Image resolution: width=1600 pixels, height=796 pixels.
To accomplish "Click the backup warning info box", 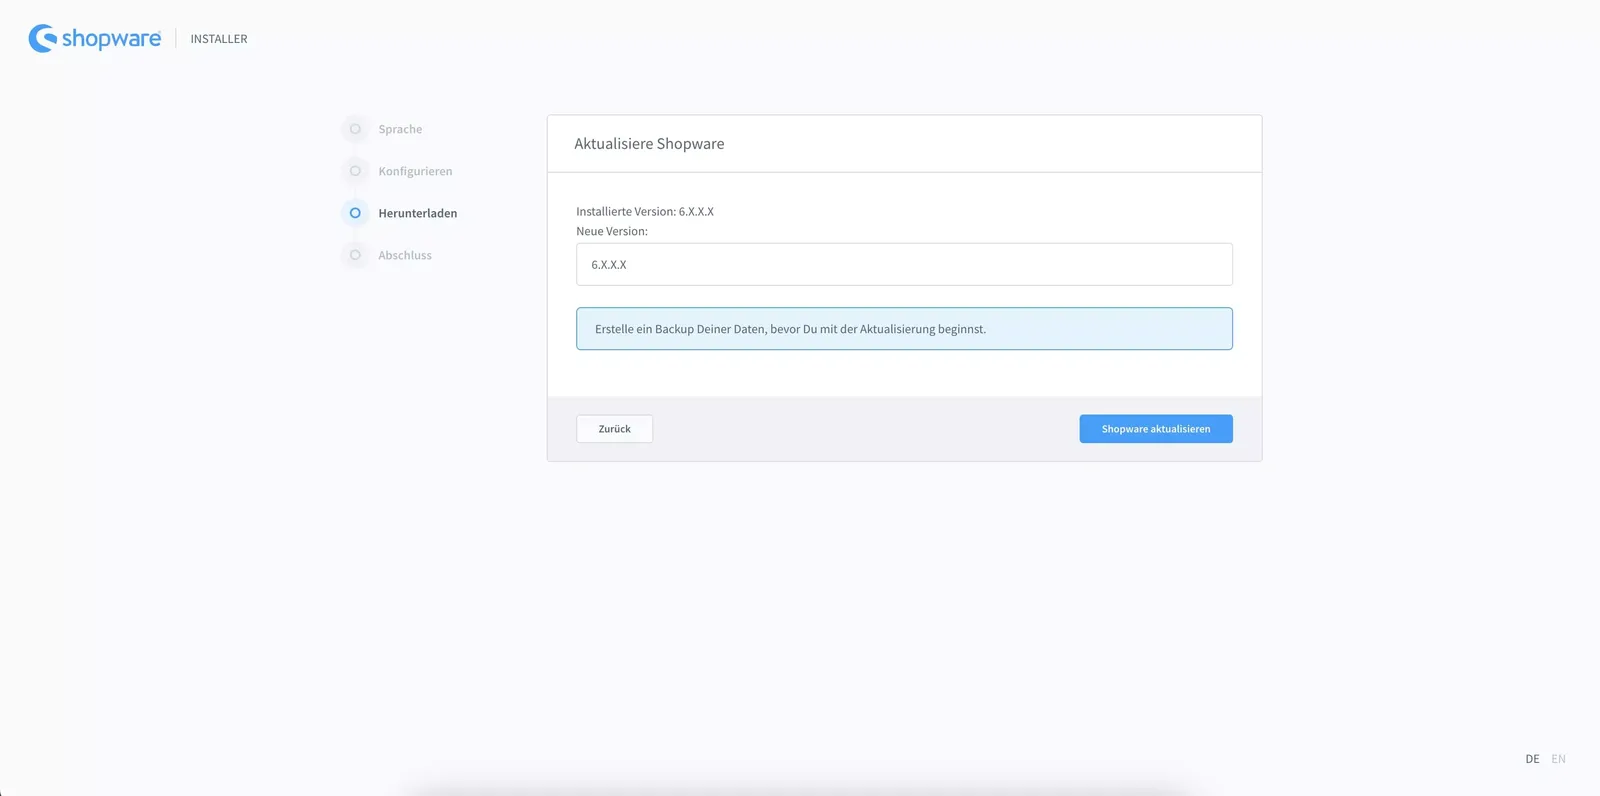I will tap(904, 329).
